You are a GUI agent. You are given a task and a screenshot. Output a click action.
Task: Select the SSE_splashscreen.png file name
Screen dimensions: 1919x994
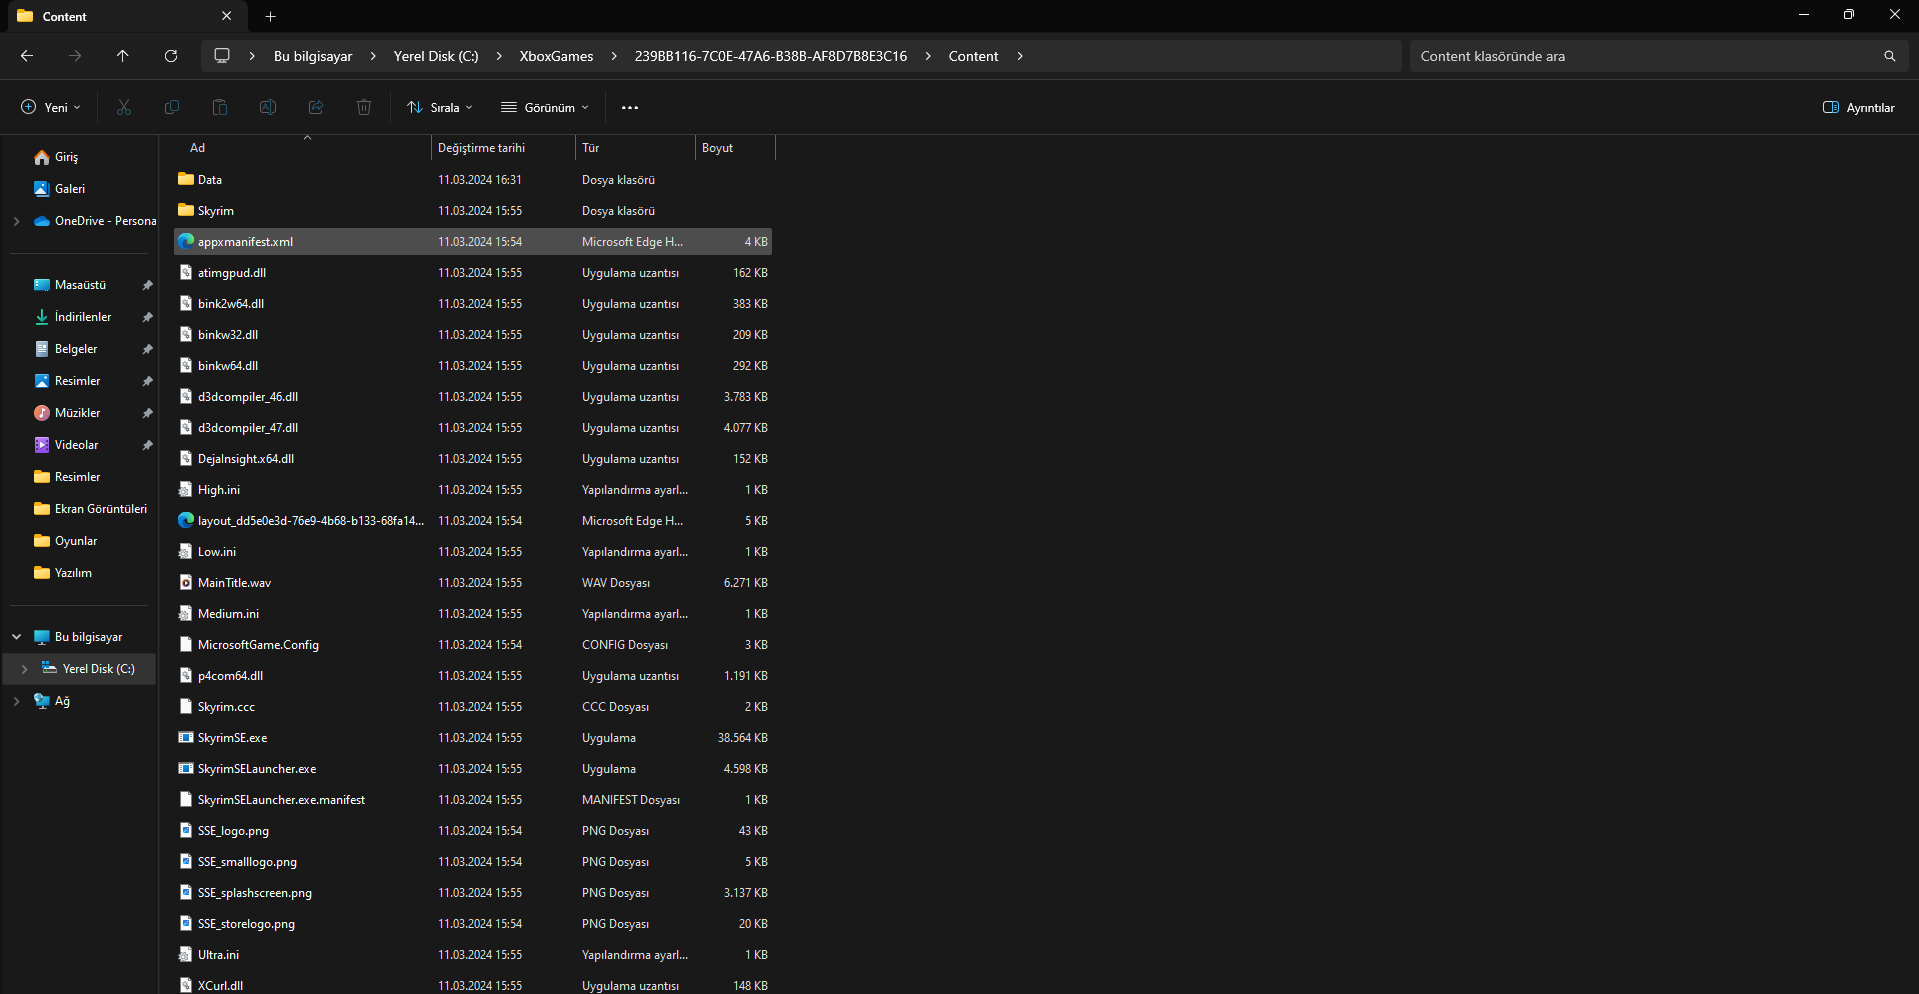click(x=255, y=893)
